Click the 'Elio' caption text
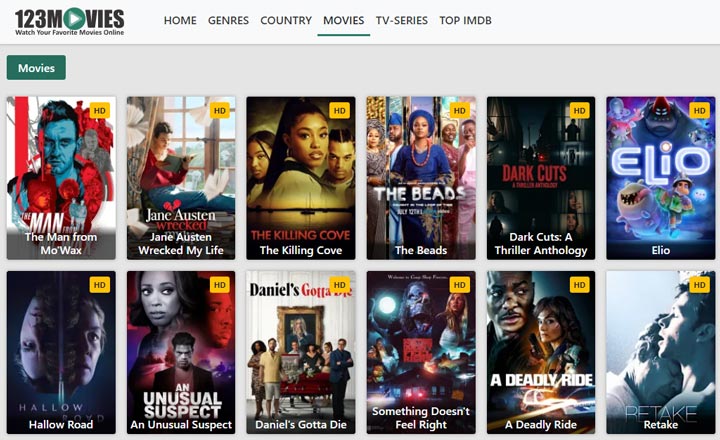Image resolution: width=720 pixels, height=440 pixels. tap(661, 250)
